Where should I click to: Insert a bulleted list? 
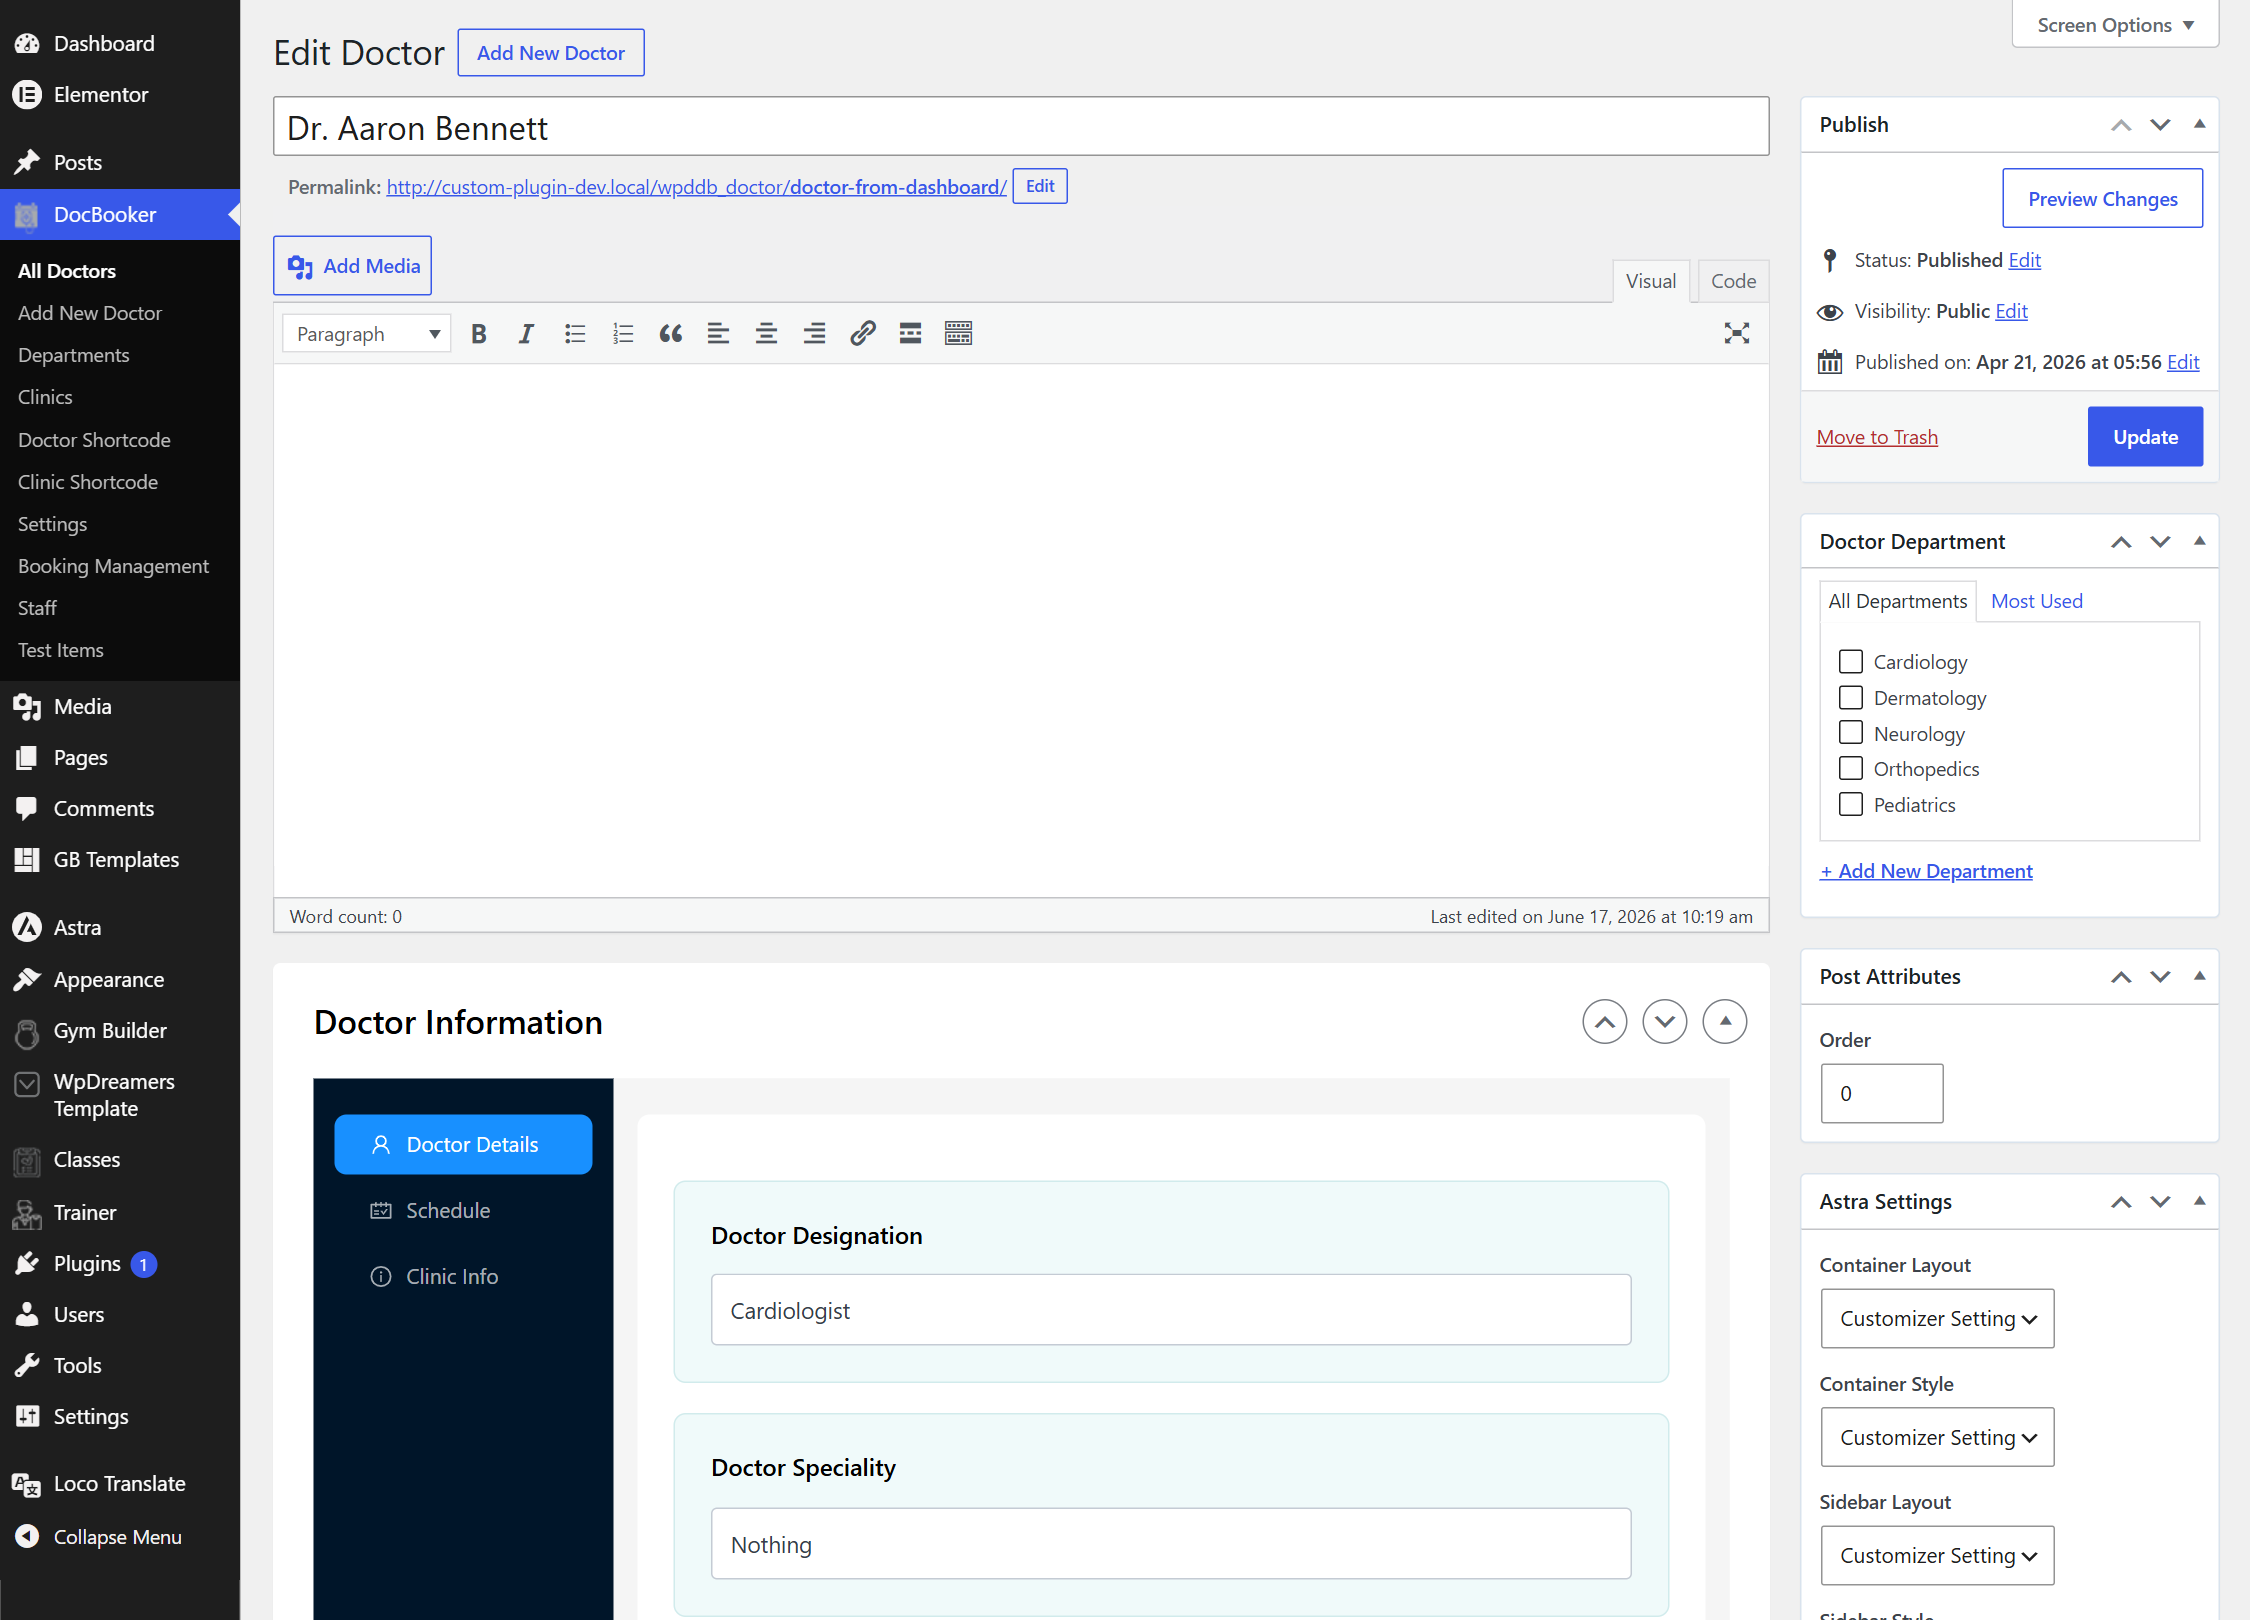(574, 334)
